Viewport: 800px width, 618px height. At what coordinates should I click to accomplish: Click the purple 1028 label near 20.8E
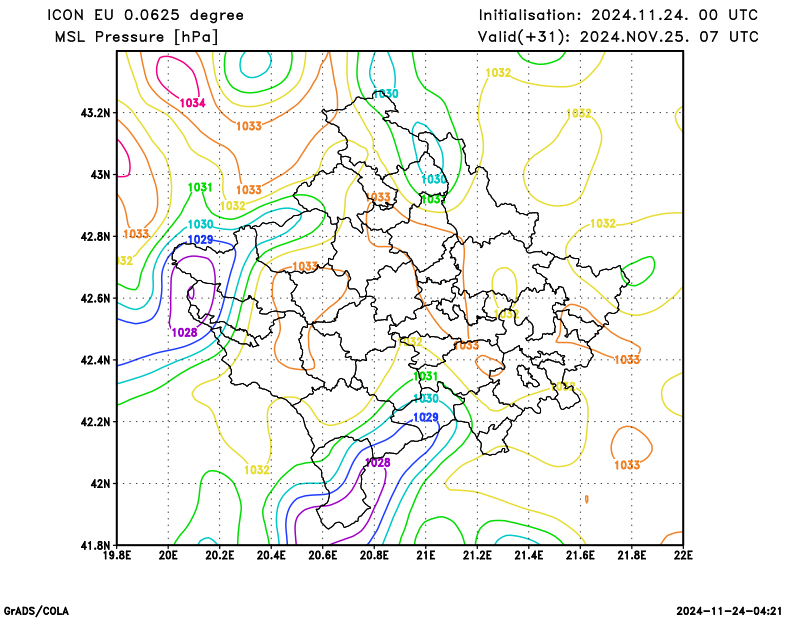pos(378,463)
